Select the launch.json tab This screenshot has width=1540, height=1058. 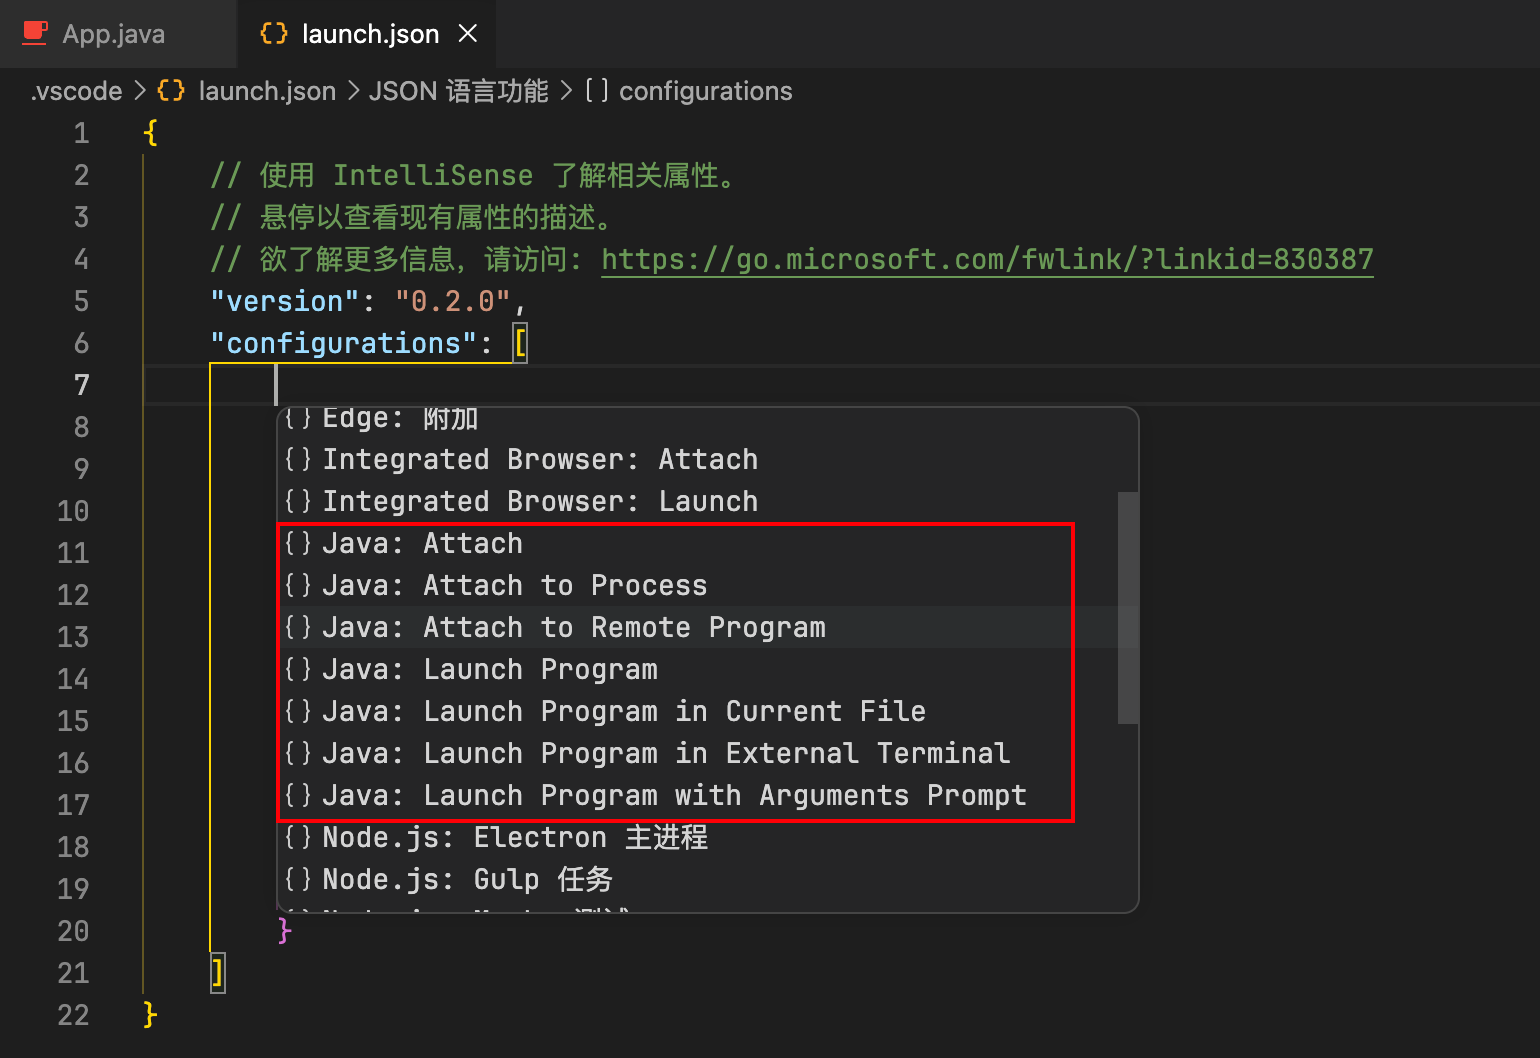coord(369,34)
